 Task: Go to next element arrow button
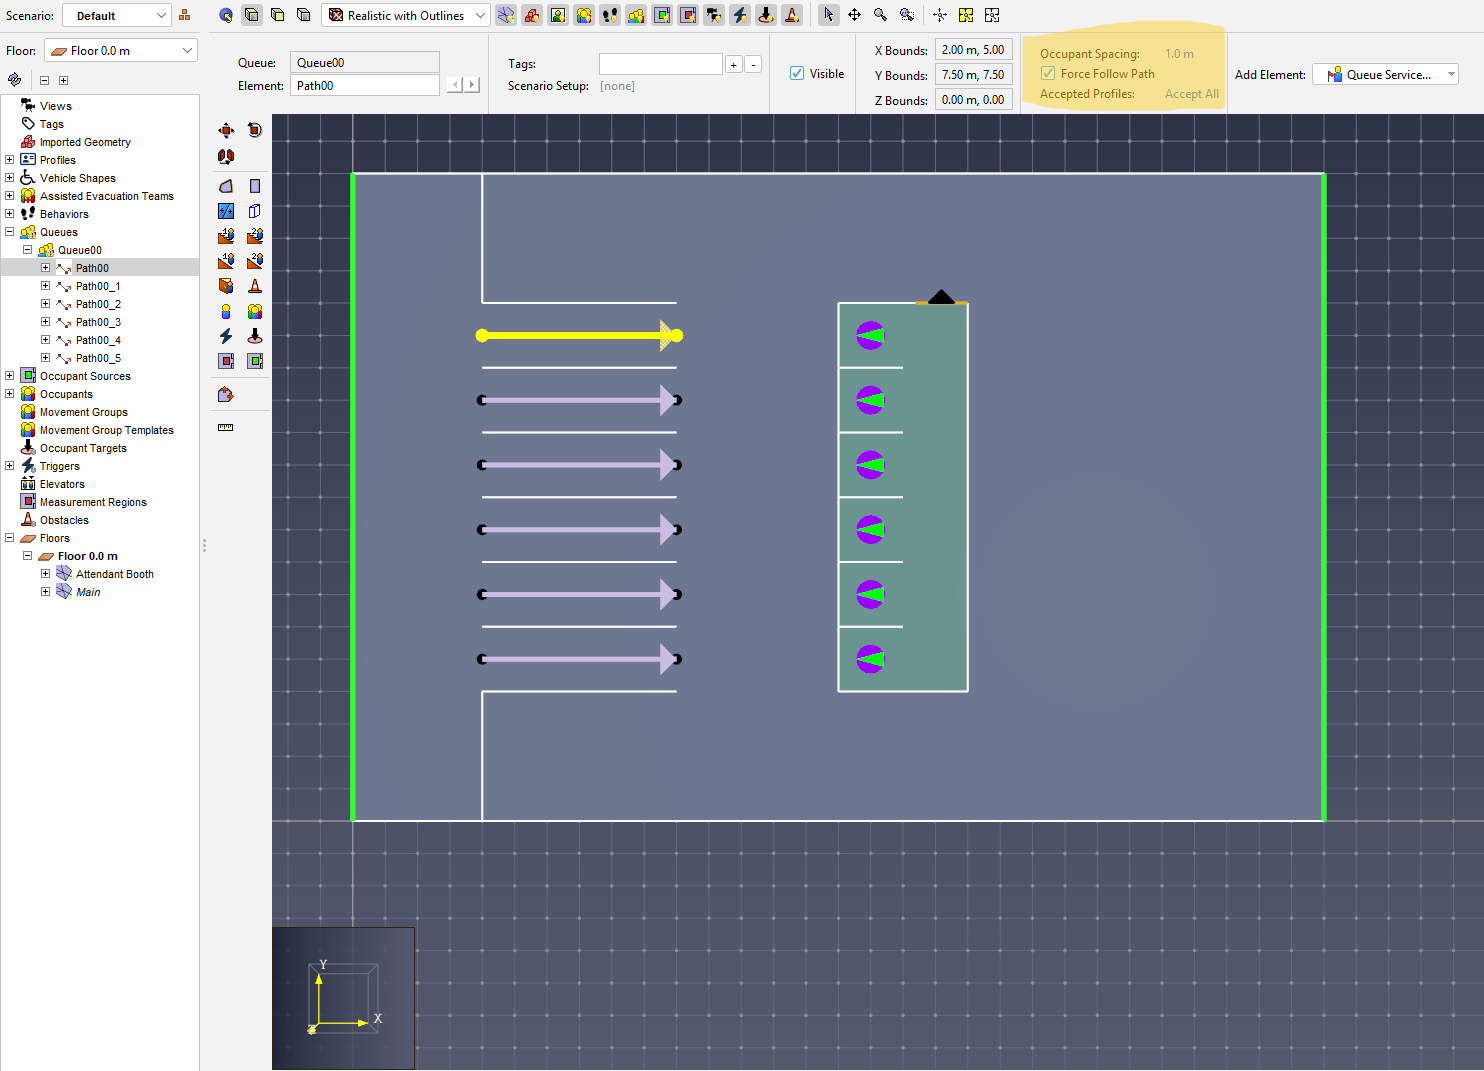click(473, 85)
